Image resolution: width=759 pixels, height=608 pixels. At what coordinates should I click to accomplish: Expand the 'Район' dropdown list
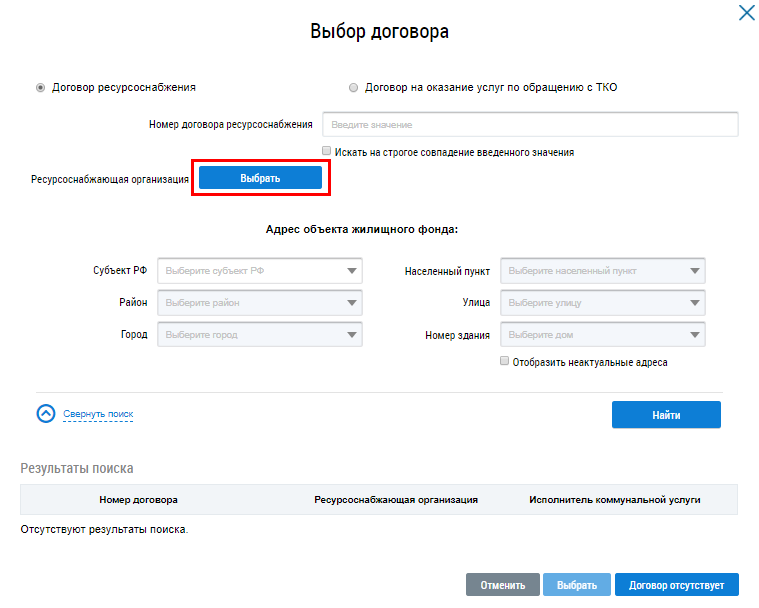pyautogui.click(x=260, y=303)
